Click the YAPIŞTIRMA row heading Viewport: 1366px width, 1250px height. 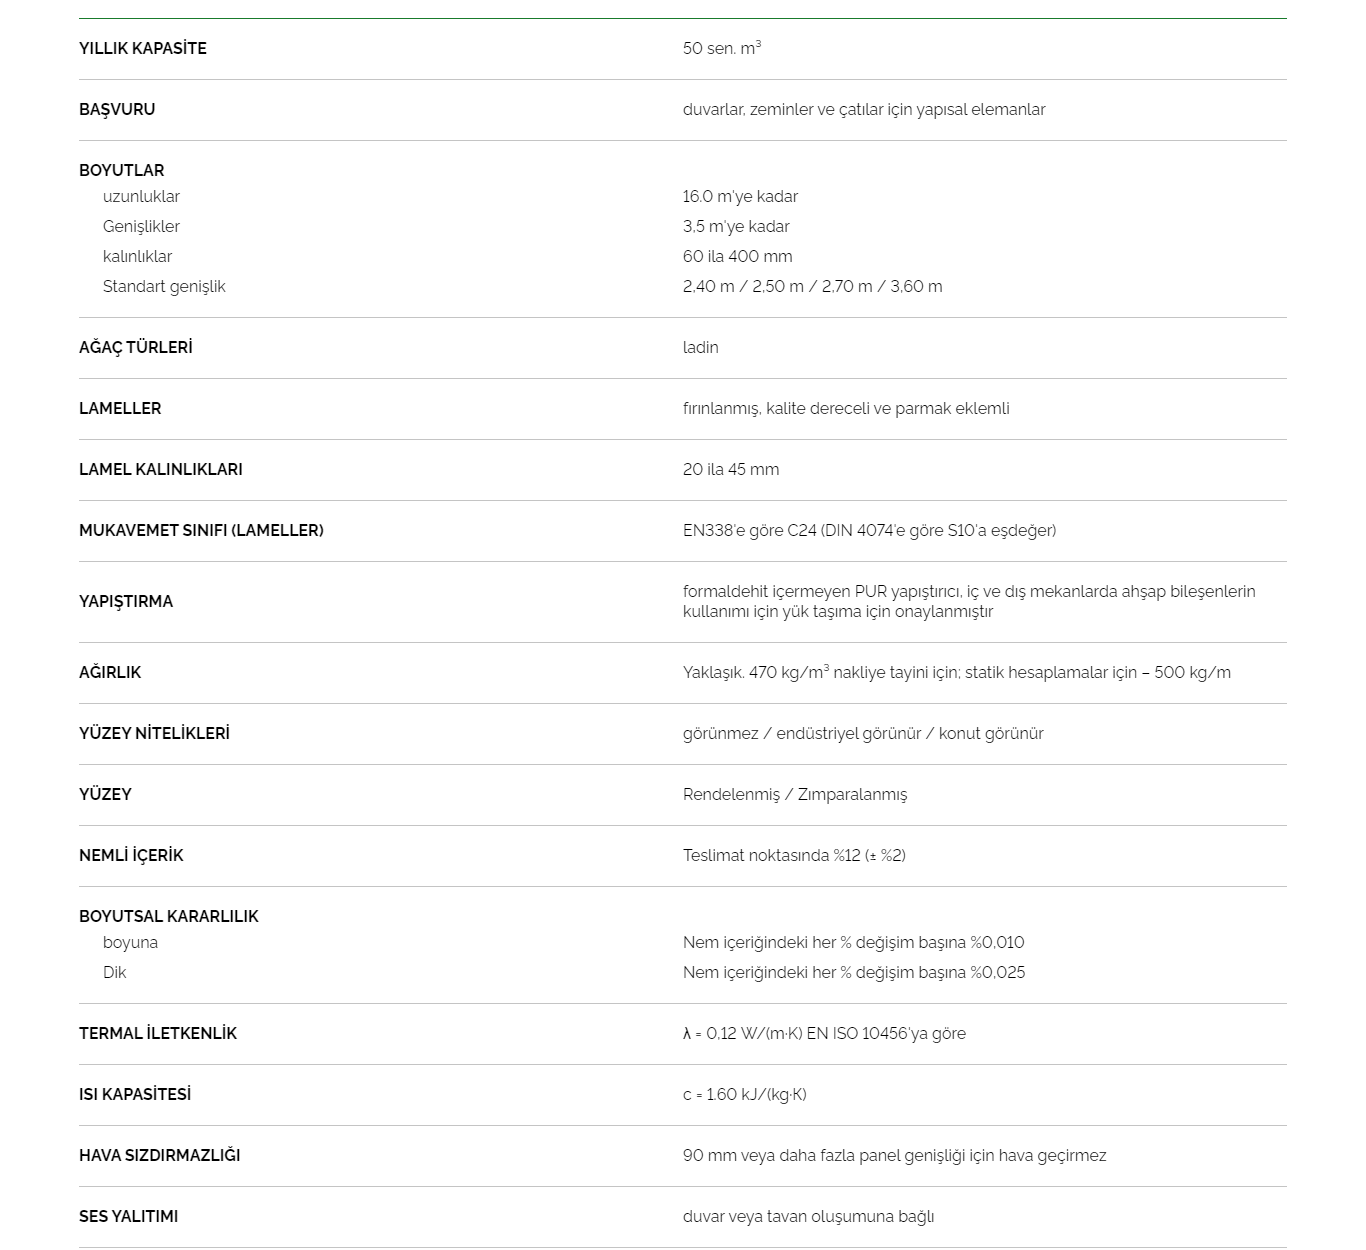[x=126, y=601]
